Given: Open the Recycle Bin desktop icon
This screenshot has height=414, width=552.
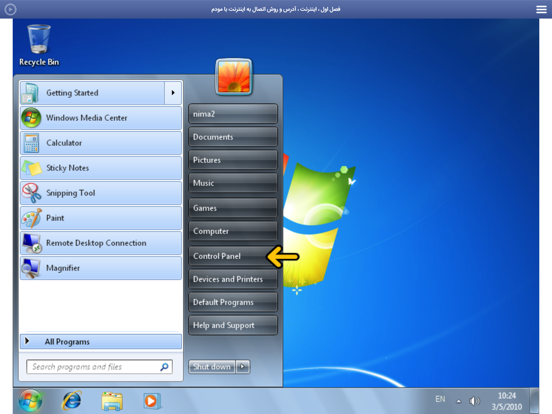Looking at the screenshot, I should tap(39, 45).
